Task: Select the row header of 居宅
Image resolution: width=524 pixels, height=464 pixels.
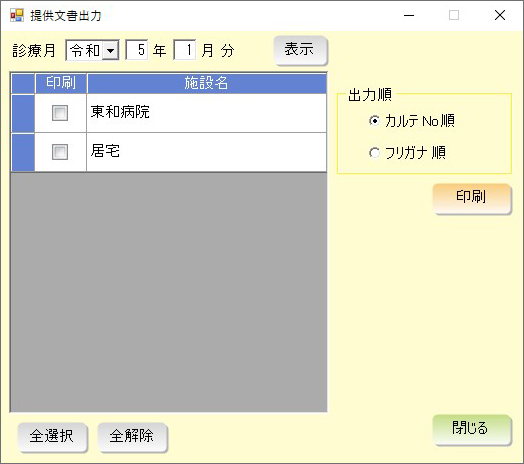Action: click(23, 152)
